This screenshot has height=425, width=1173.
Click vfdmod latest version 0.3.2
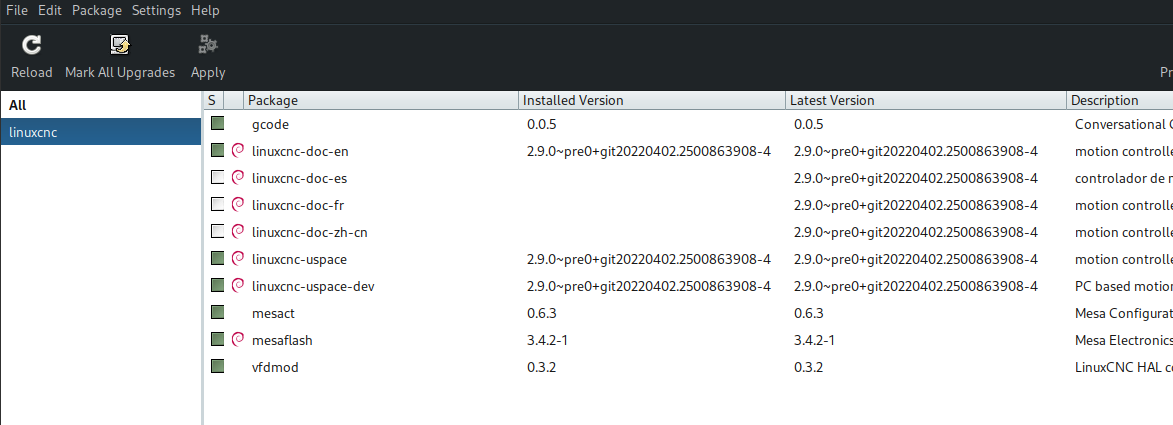tap(809, 367)
